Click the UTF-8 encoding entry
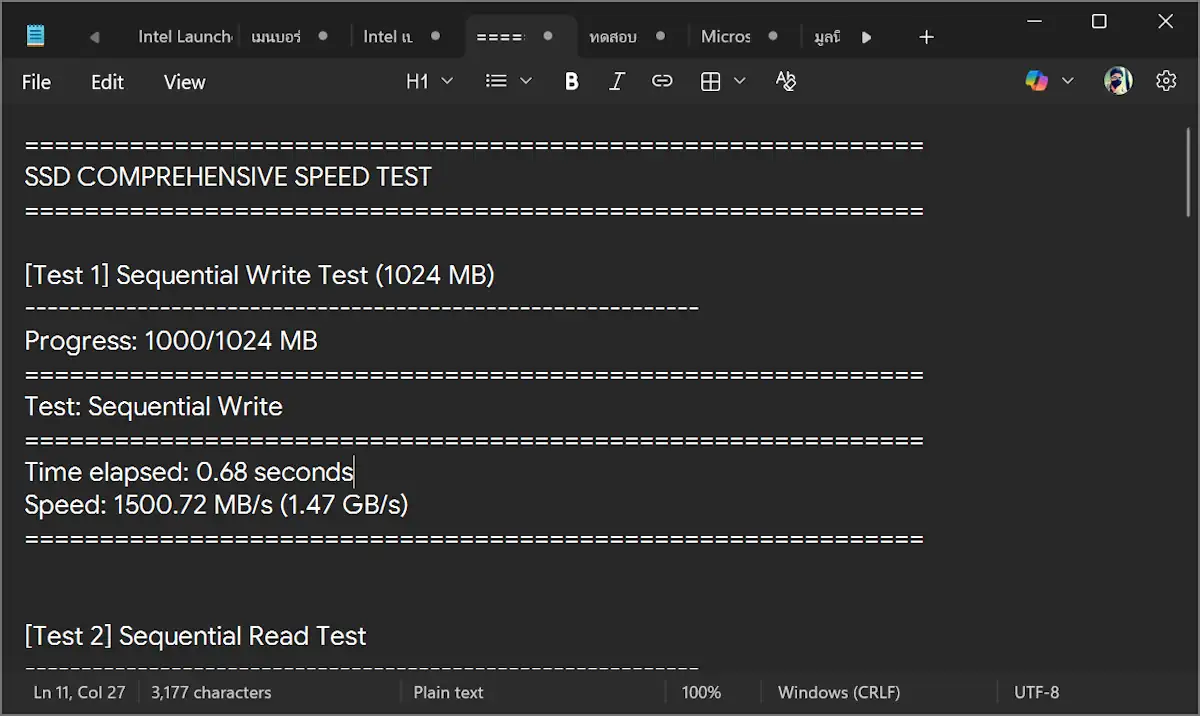Viewport: 1200px width, 716px height. 1036,692
